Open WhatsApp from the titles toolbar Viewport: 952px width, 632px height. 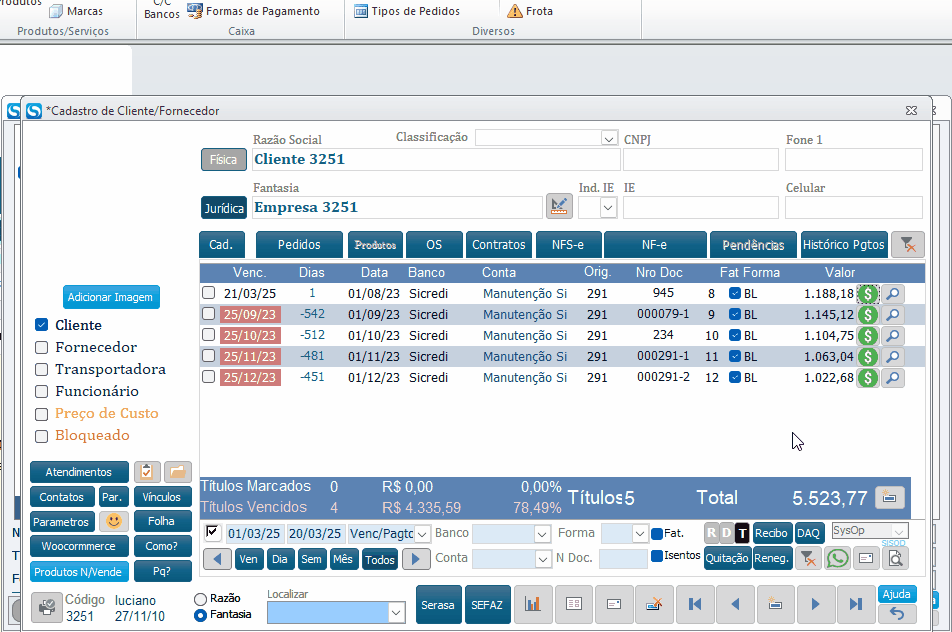point(837,558)
